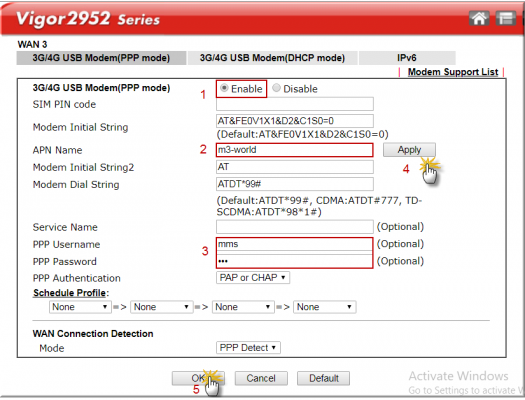Open the first Schedule Profile dropdown
This screenshot has width=525, height=400.
pos(80,307)
